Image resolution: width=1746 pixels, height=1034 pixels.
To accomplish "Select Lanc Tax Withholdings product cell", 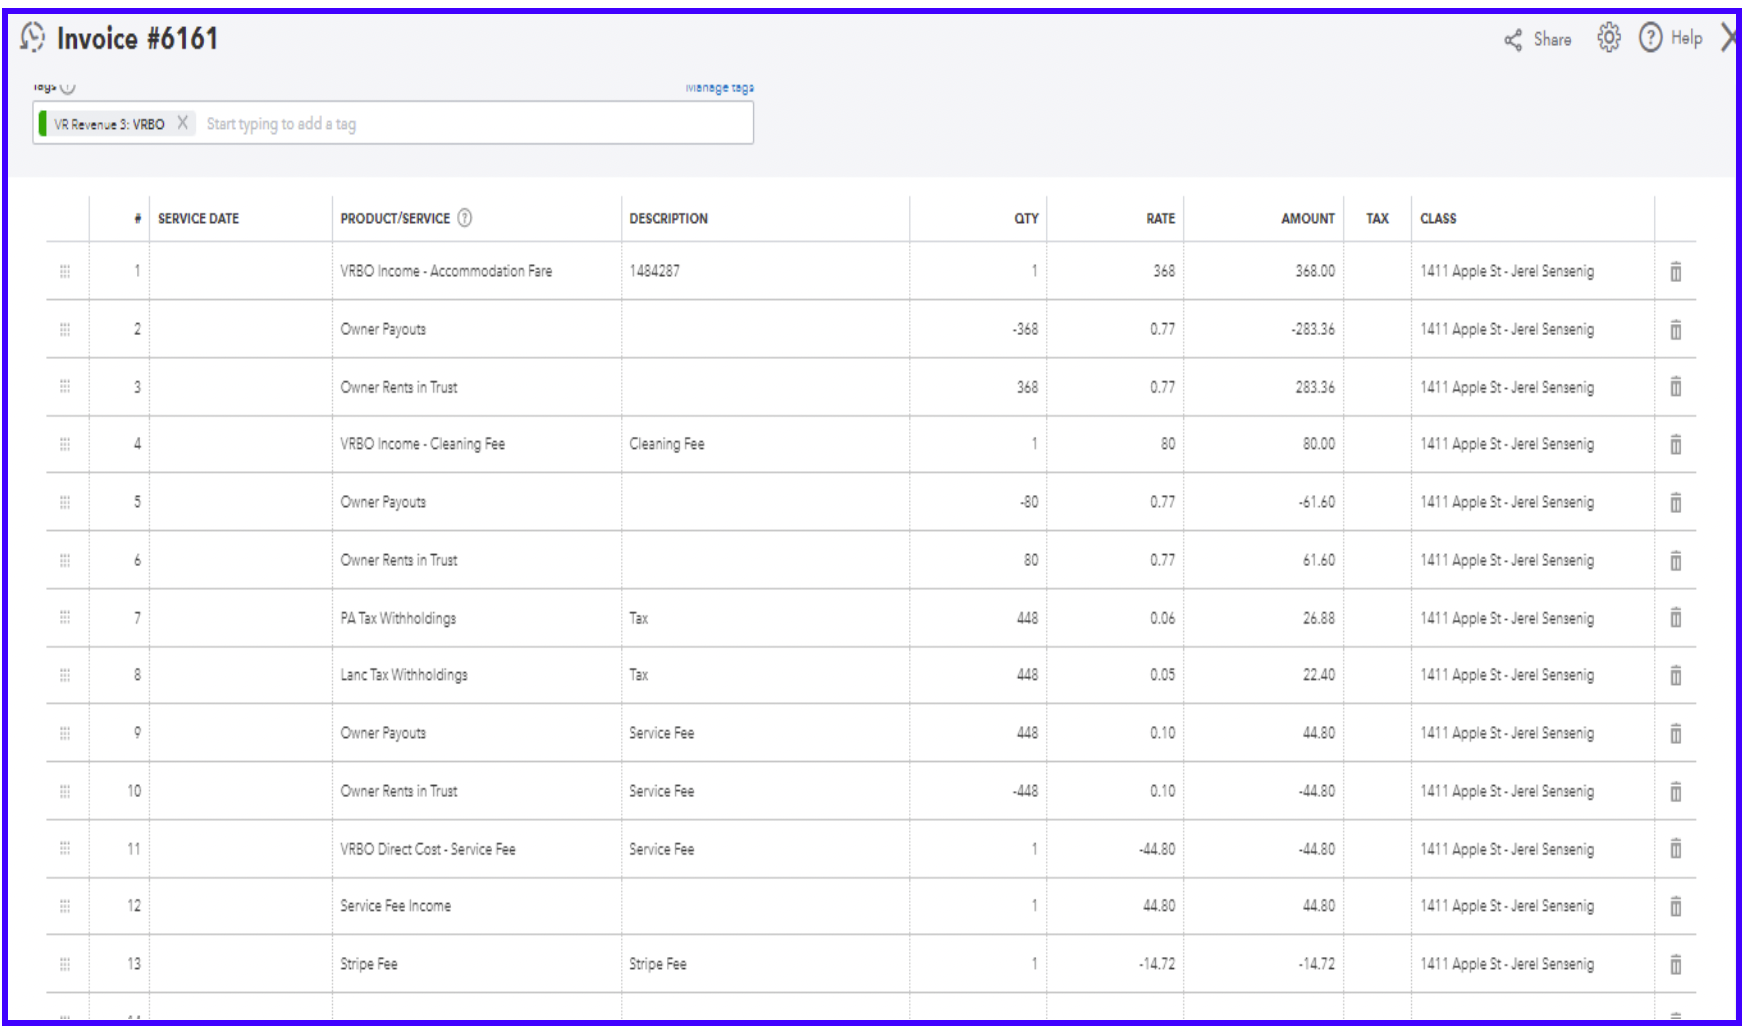I will click(404, 675).
